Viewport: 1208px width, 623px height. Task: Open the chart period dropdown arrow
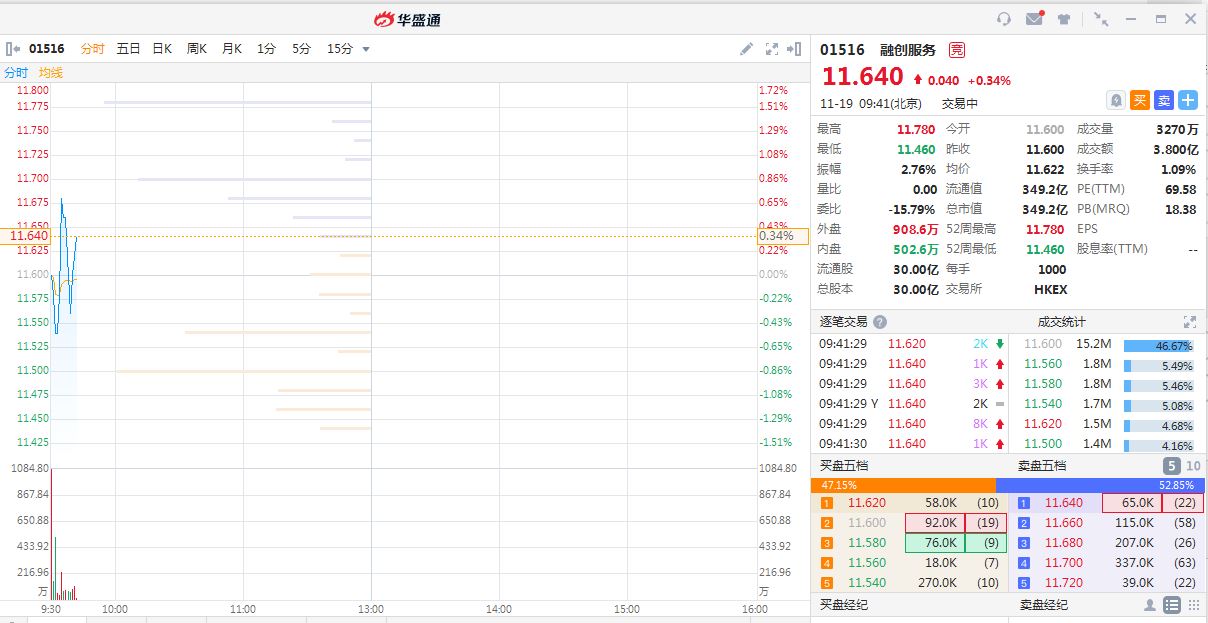point(366,49)
